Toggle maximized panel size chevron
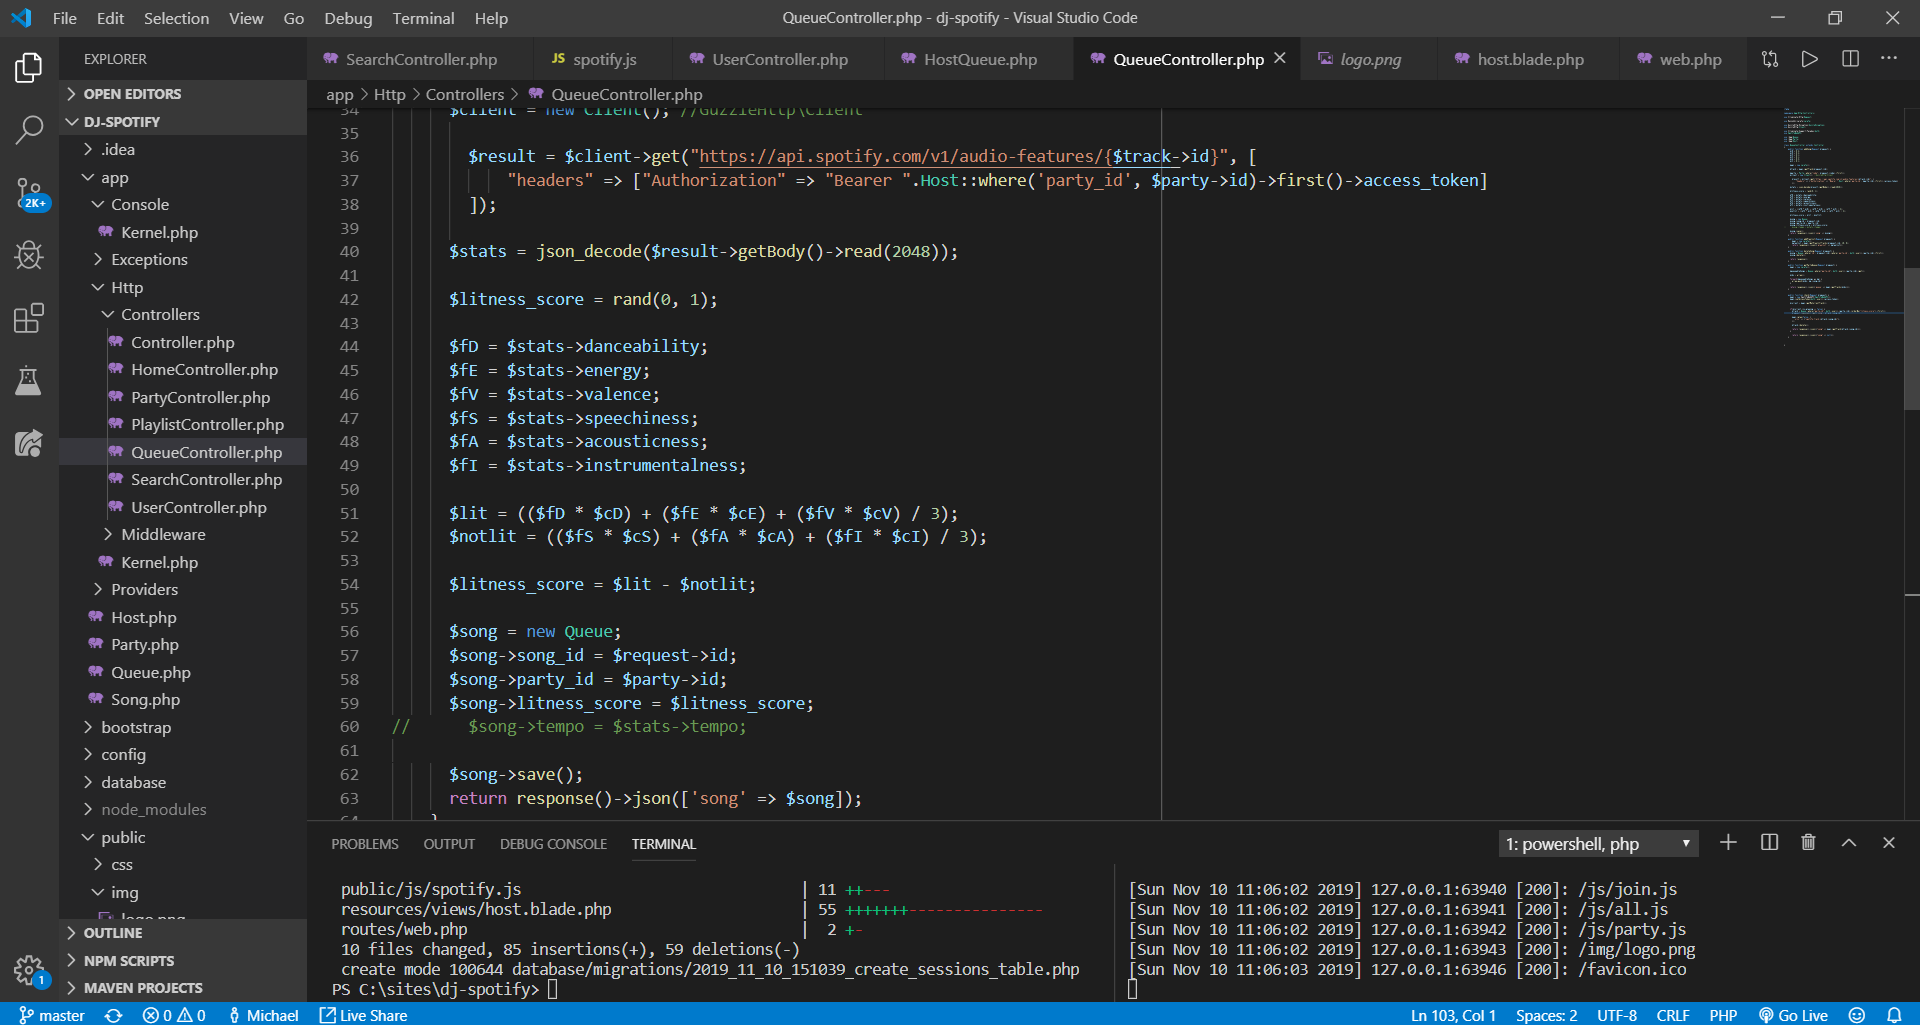Viewport: 1920px width, 1025px height. click(x=1849, y=843)
